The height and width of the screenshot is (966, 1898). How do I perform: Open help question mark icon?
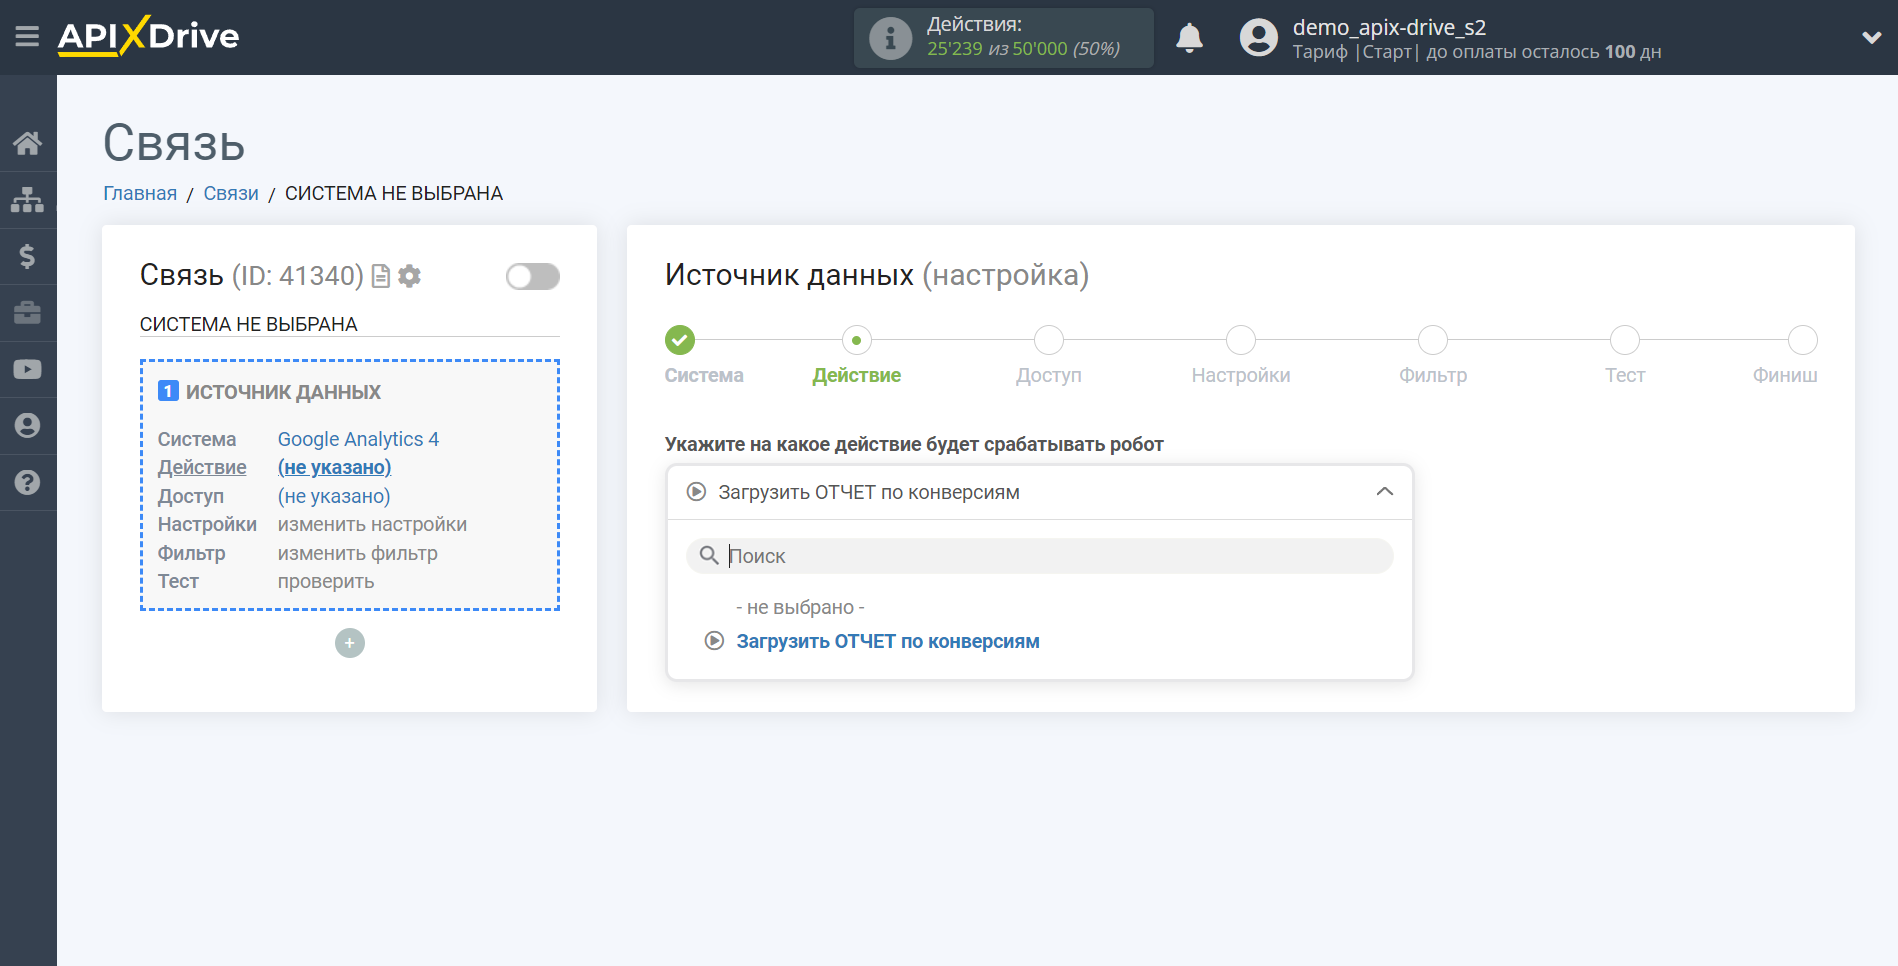(x=27, y=483)
